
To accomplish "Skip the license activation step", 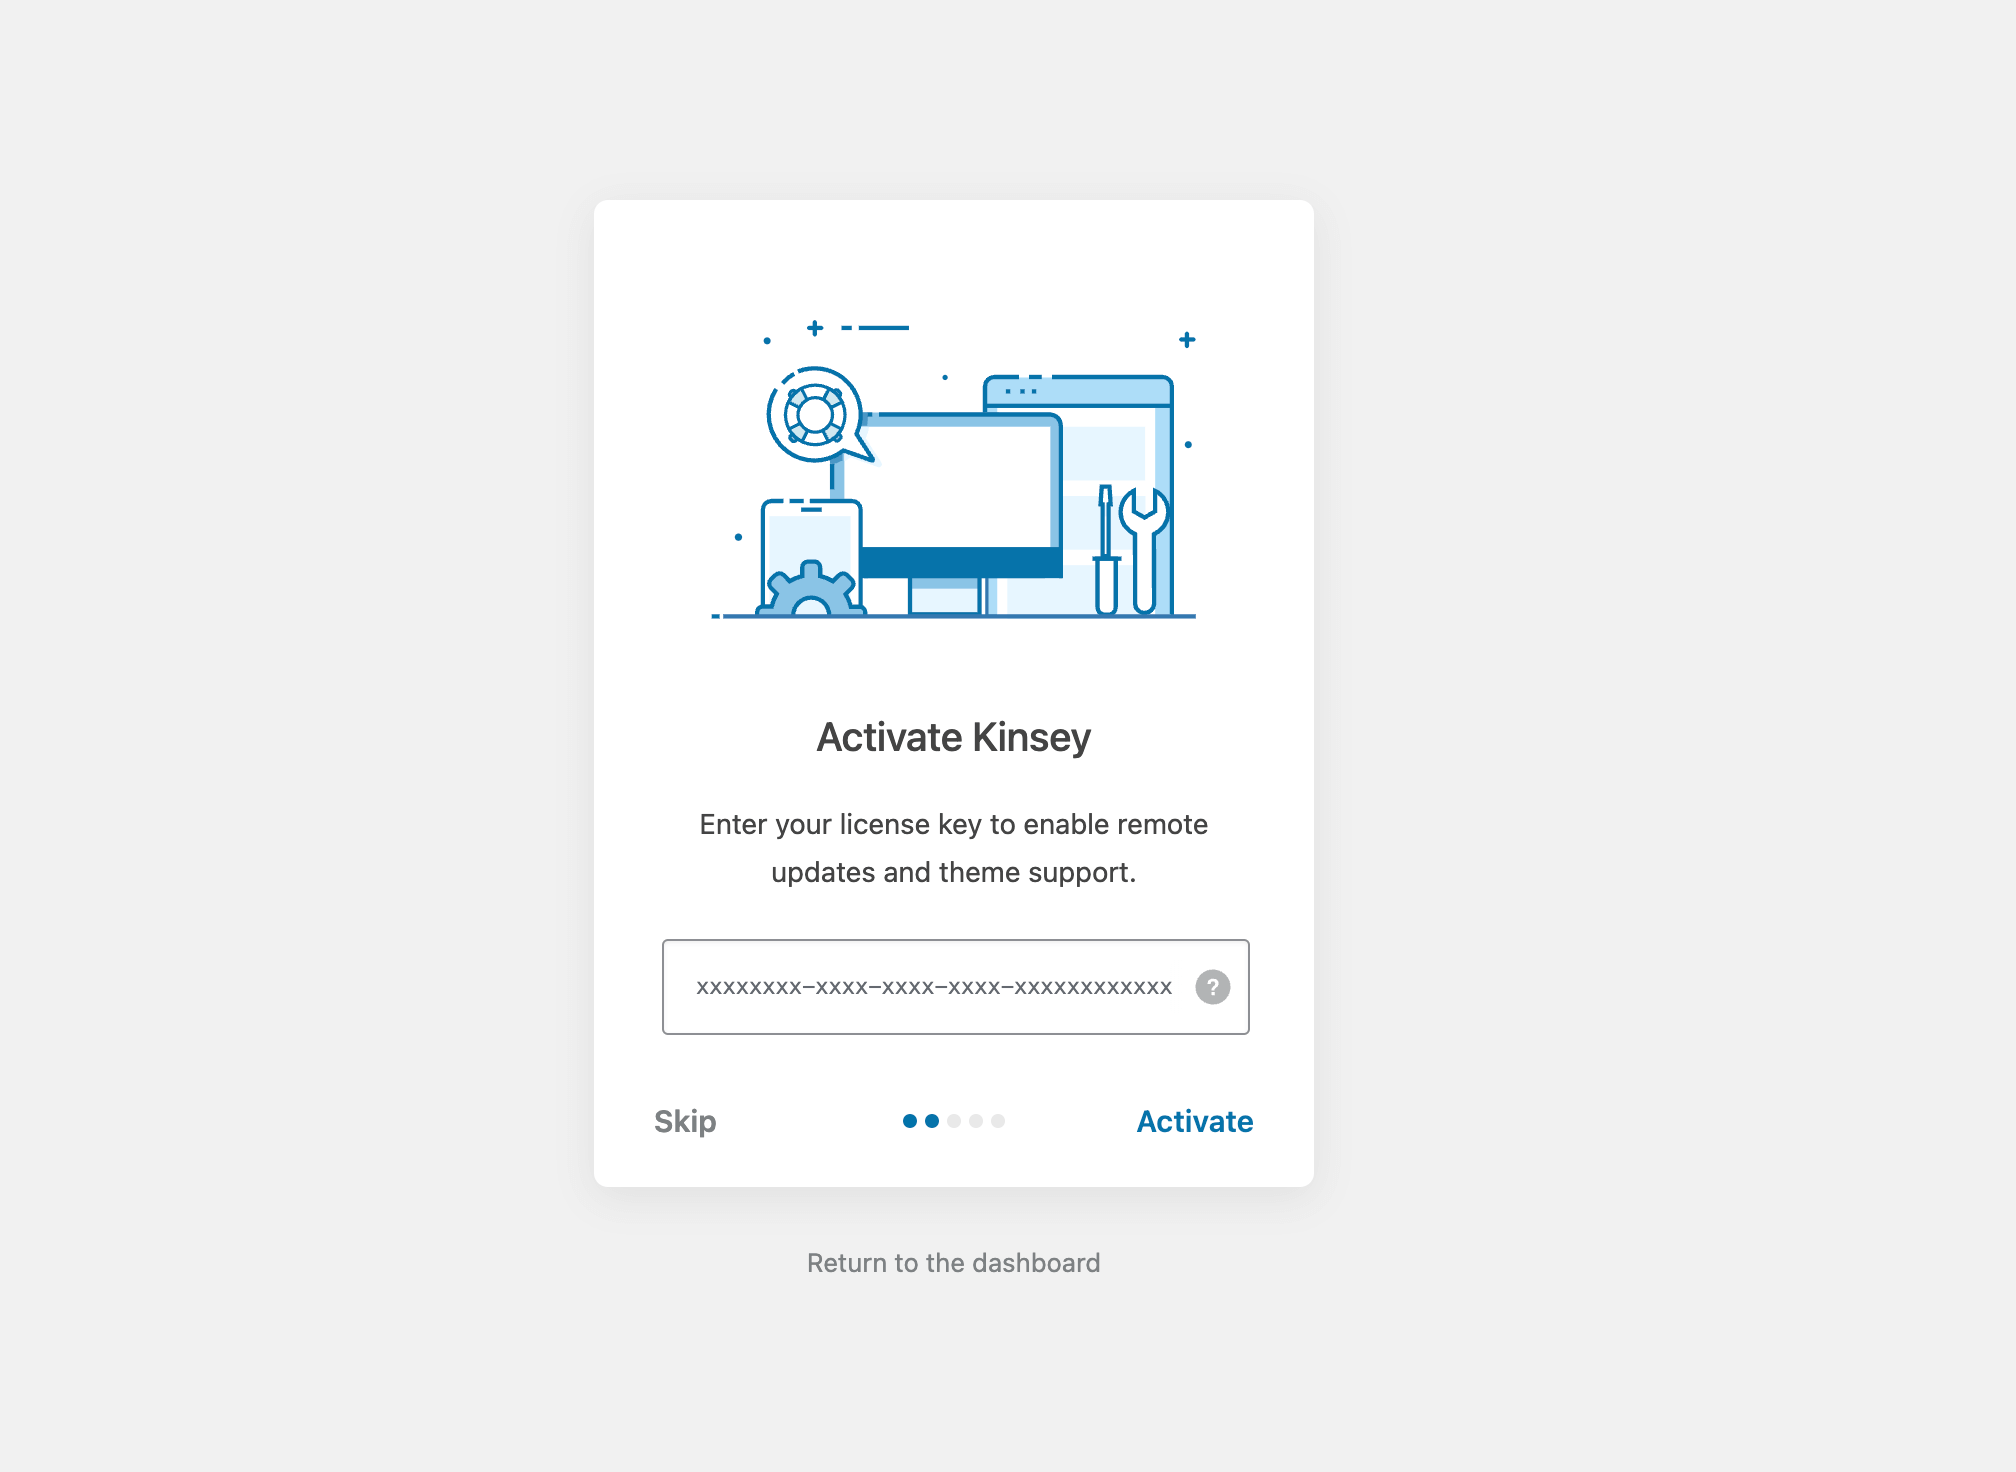I will coord(685,1121).
